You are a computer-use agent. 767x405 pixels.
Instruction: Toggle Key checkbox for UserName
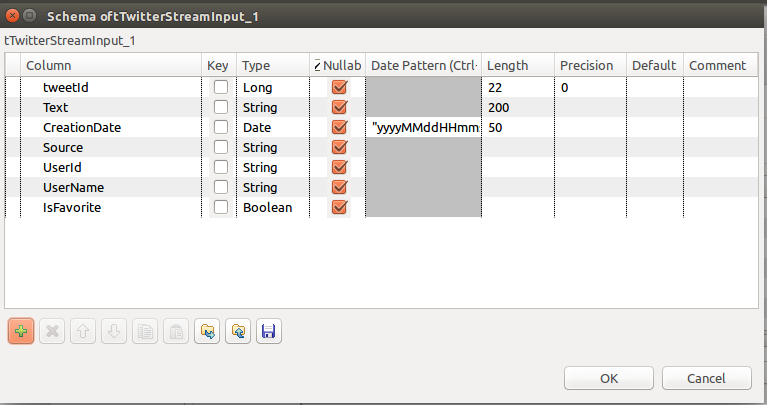tap(221, 187)
